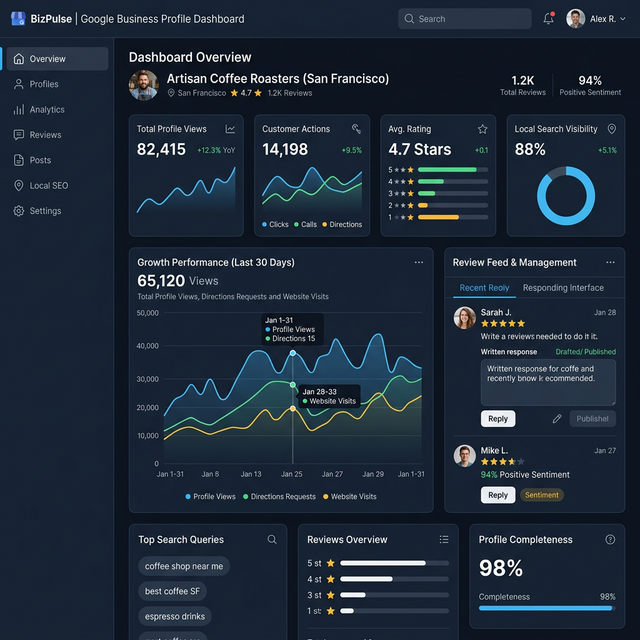This screenshot has height=640, width=640.
Task: Switch to the Responding Interface tab
Action: point(563,288)
